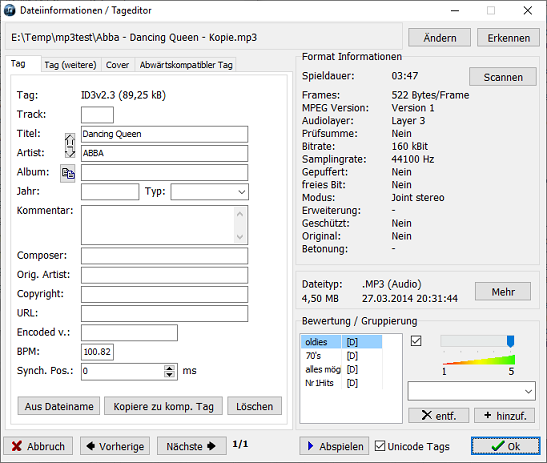
Task: Click the Album input field
Action: click(x=164, y=173)
